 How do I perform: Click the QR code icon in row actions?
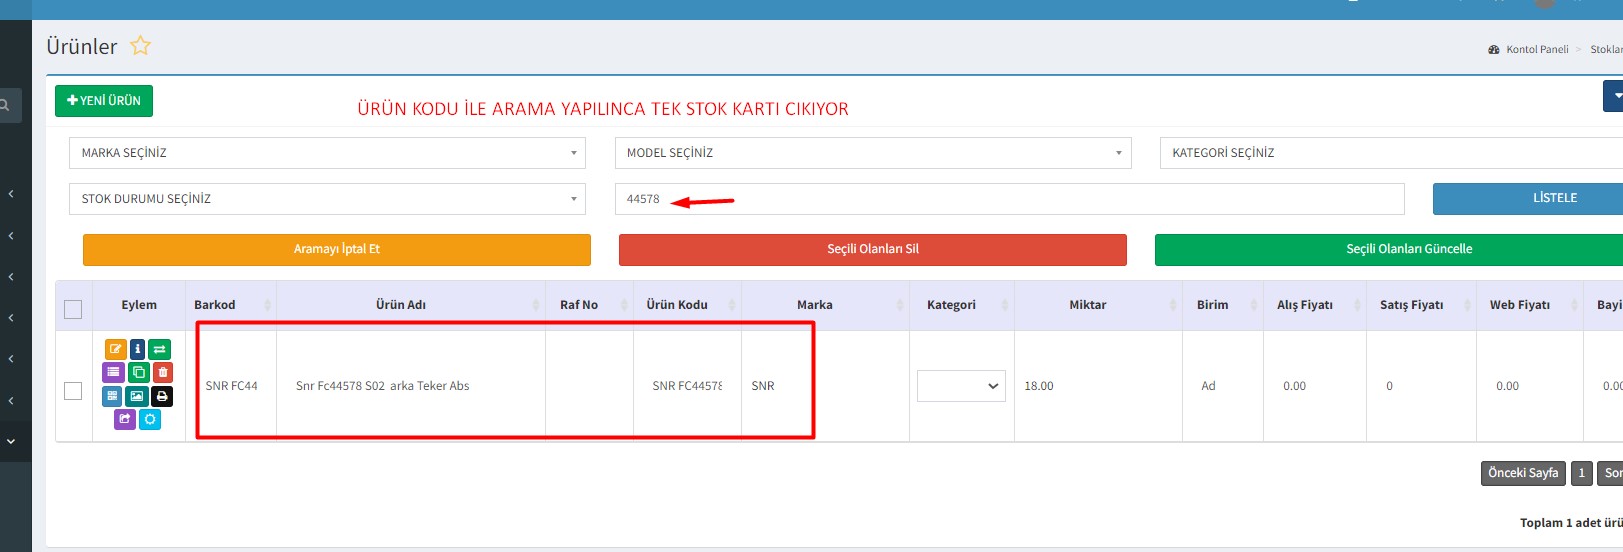tap(113, 396)
